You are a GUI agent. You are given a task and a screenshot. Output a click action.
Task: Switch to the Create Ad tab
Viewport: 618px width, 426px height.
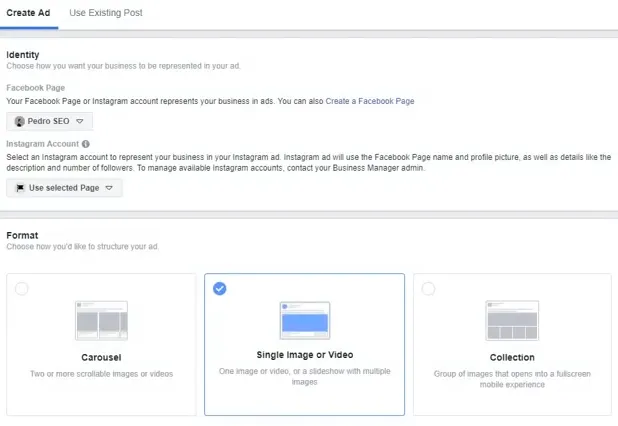[28, 13]
